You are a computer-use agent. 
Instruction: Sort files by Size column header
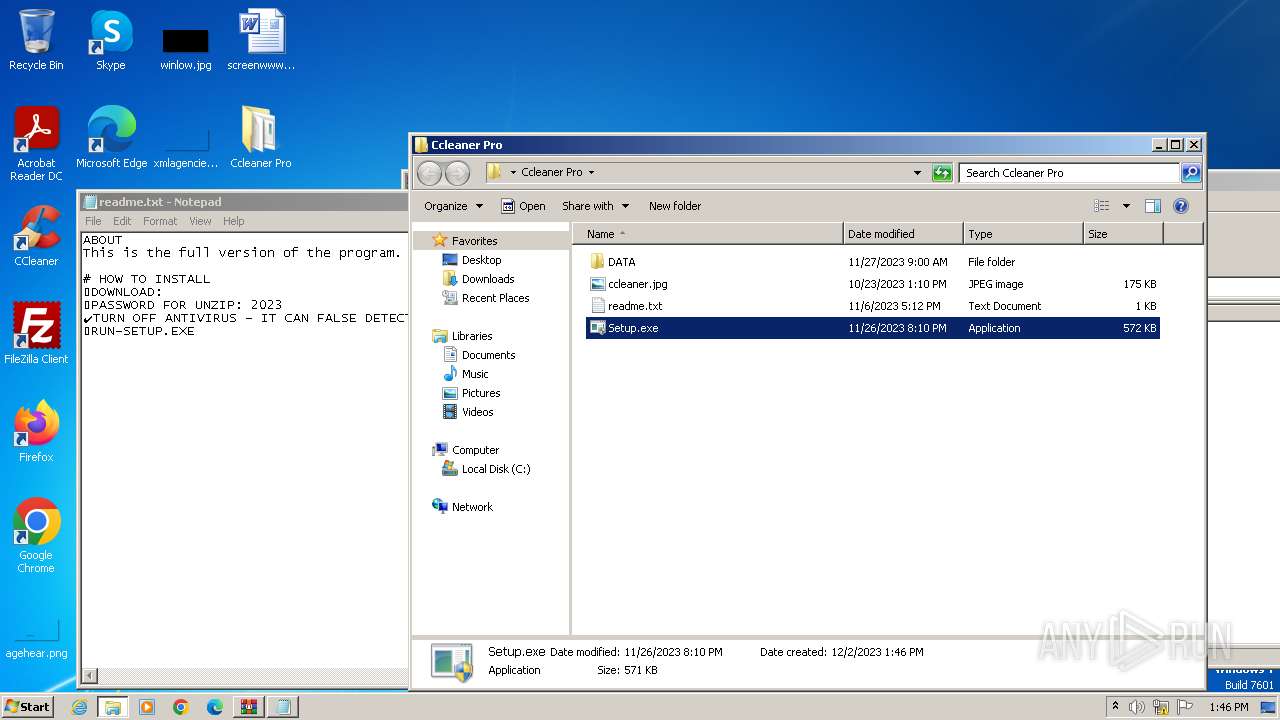tap(1123, 234)
